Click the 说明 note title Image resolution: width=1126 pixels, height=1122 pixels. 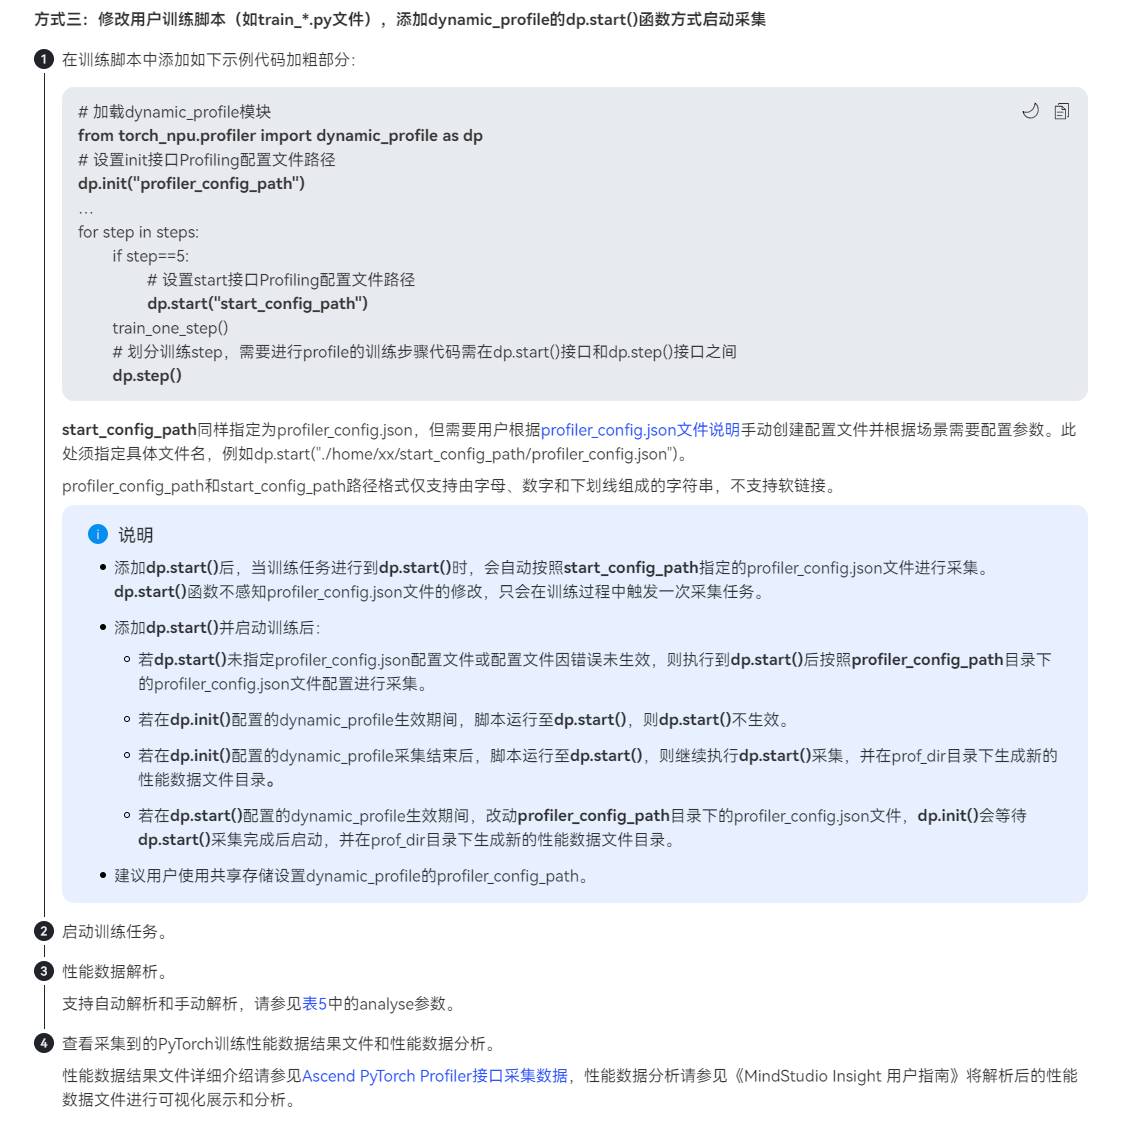(x=135, y=534)
